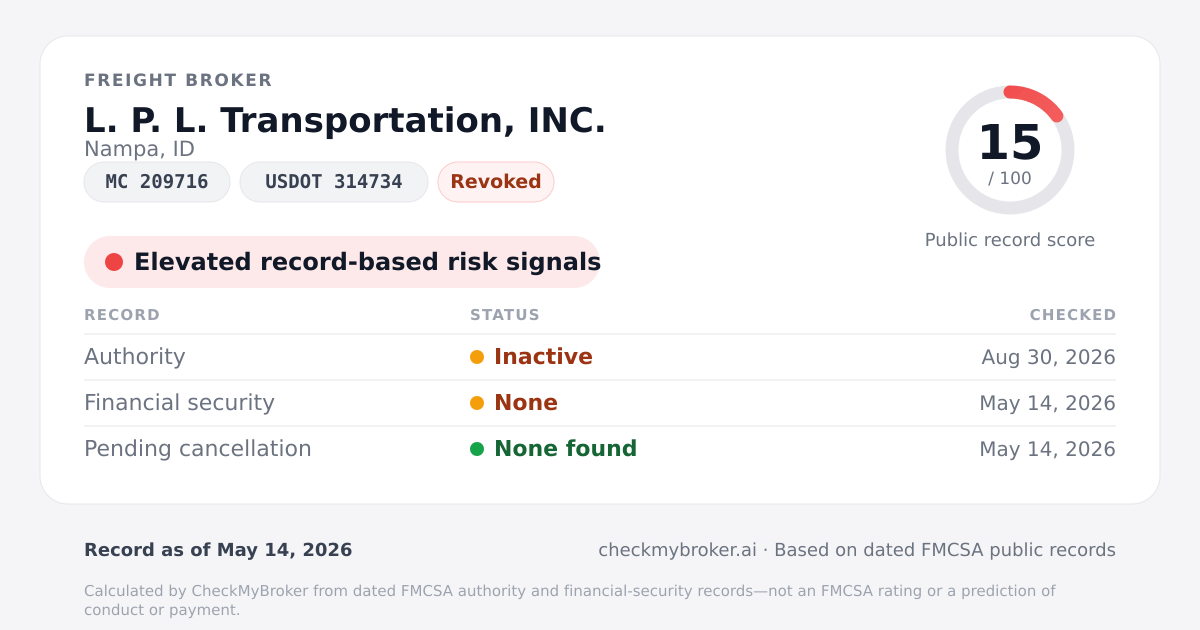Select the Pending cancellation row label
Screen dimensions: 1200x630
[x=198, y=449]
